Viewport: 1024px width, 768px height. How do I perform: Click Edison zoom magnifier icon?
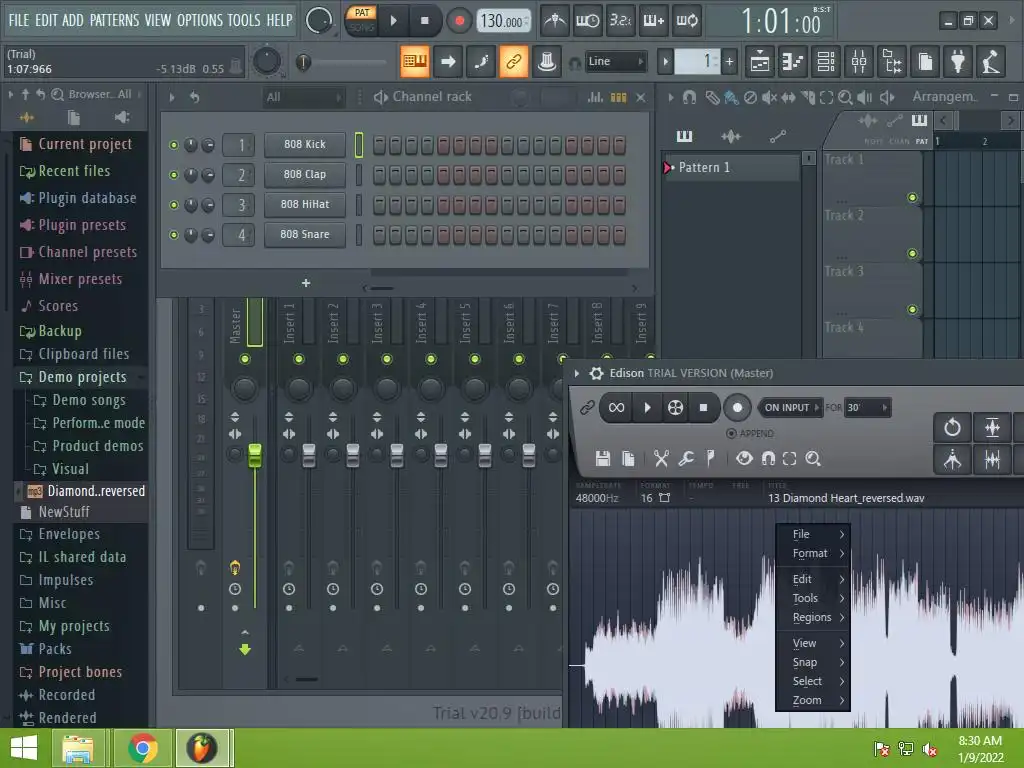[x=813, y=458]
